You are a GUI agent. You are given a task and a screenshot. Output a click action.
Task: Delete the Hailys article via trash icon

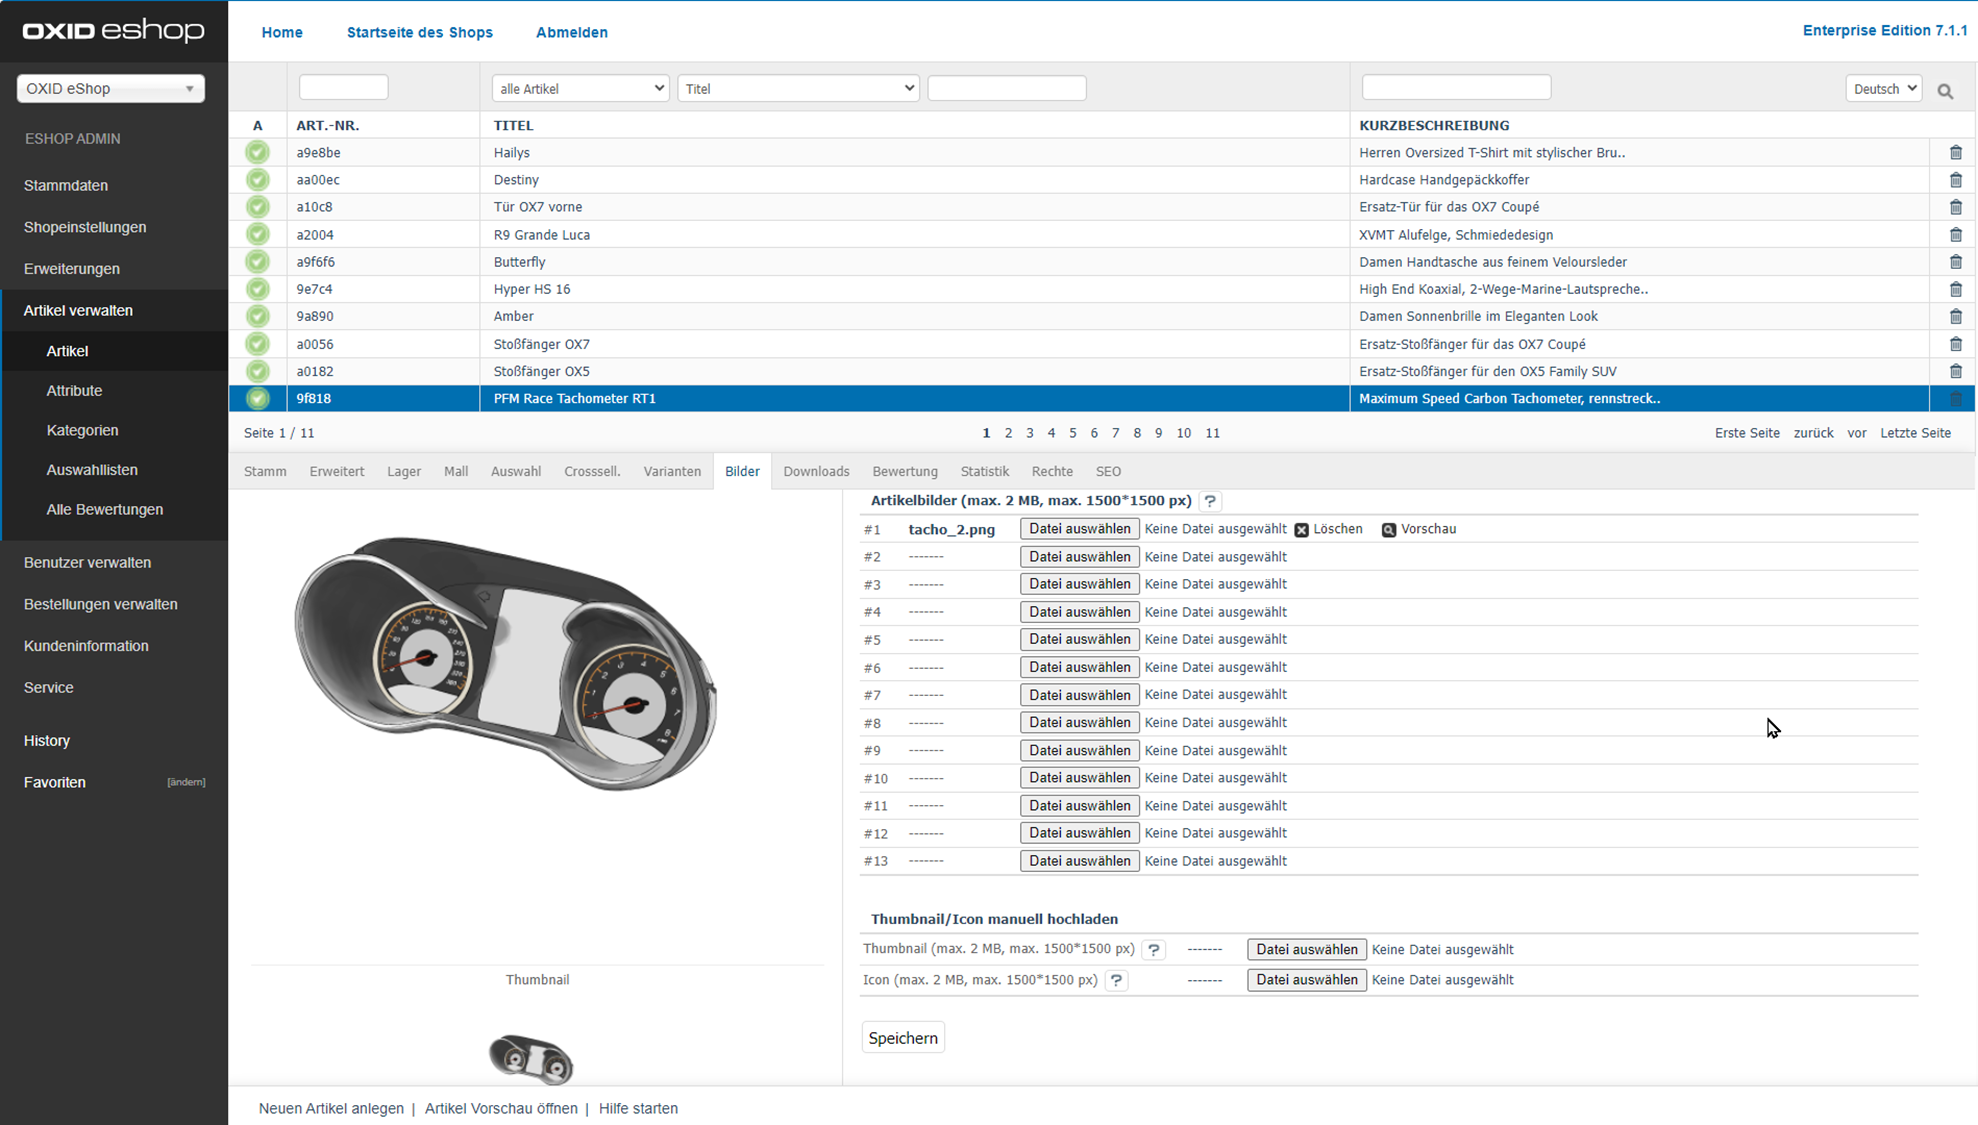tap(1955, 153)
